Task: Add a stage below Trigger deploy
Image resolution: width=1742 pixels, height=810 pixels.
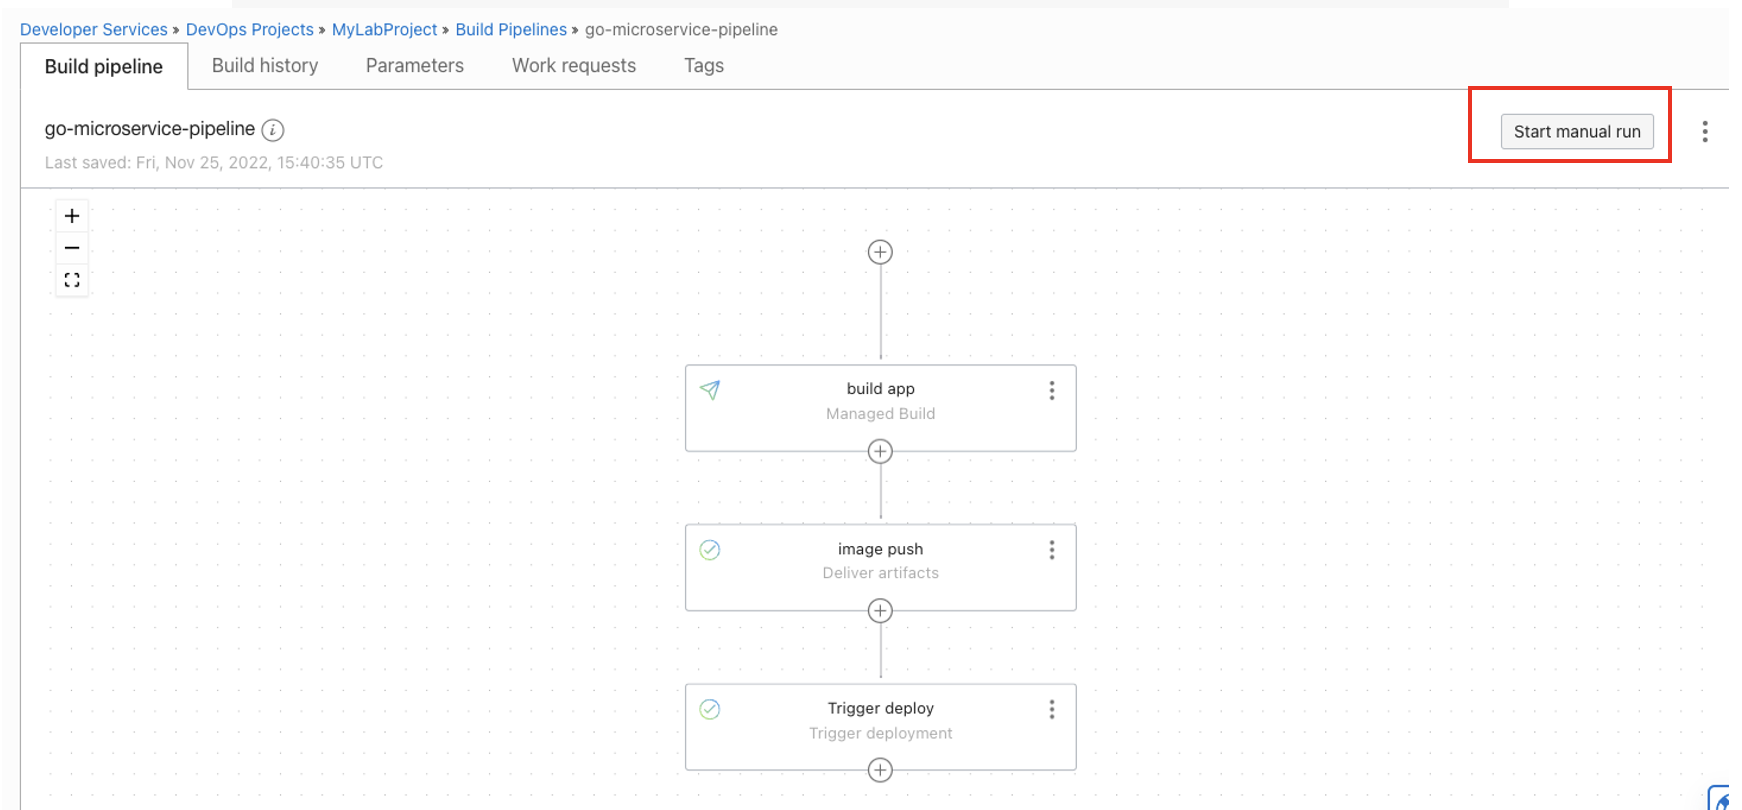Action: [879, 770]
